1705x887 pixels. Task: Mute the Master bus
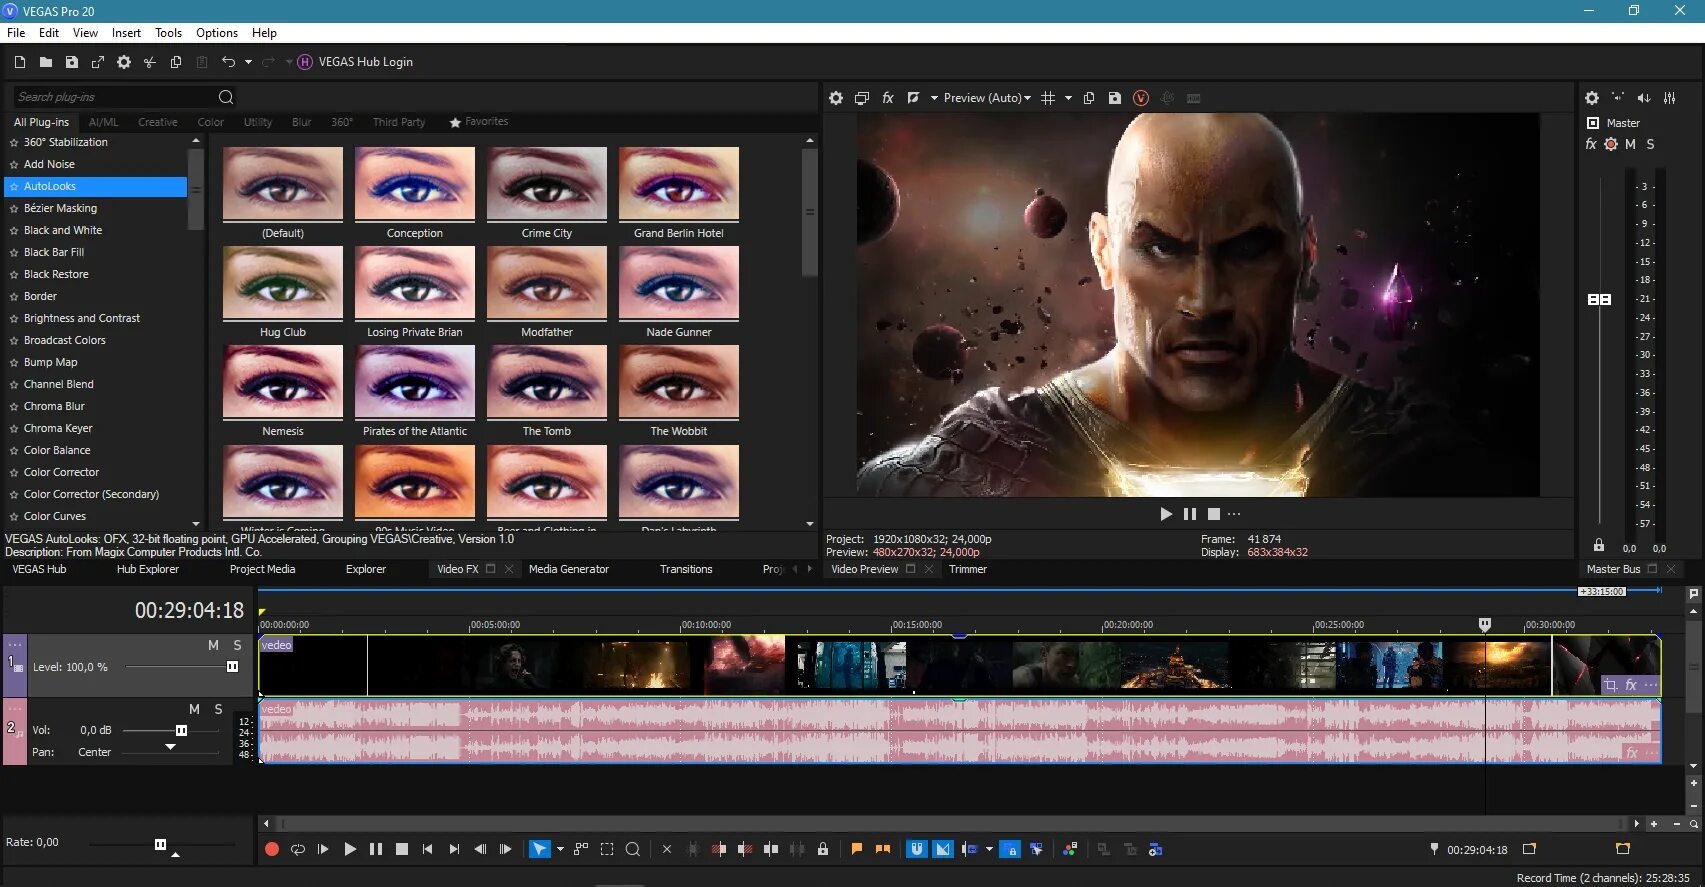1630,144
